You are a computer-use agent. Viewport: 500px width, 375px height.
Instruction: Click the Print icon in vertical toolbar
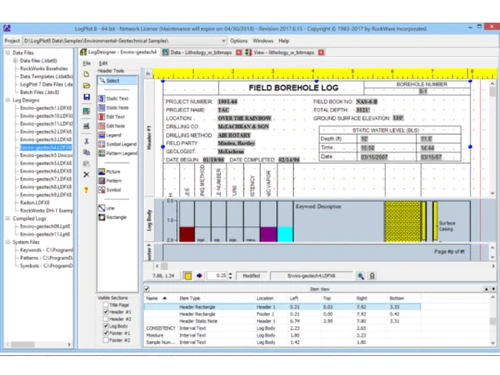pyautogui.click(x=87, y=126)
